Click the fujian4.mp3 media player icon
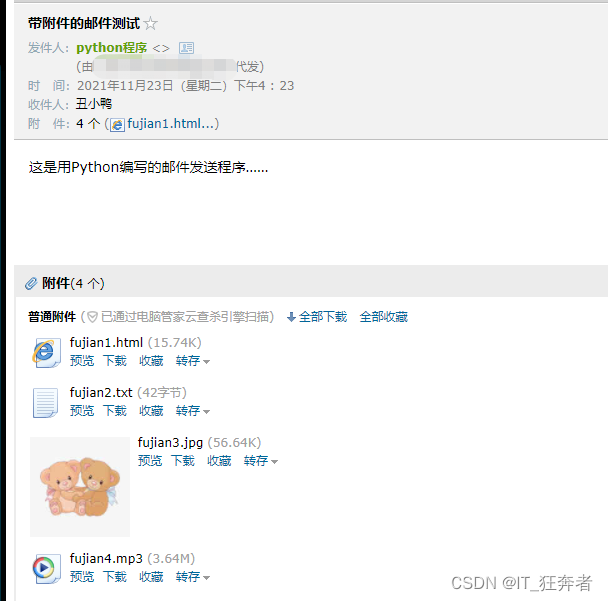Image resolution: width=608 pixels, height=601 pixels. coord(47,568)
